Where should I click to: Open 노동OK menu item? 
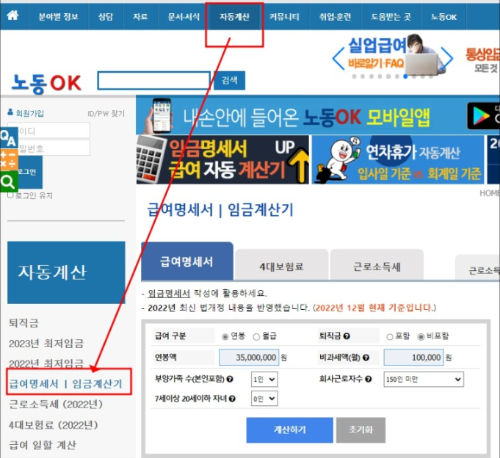tap(444, 17)
